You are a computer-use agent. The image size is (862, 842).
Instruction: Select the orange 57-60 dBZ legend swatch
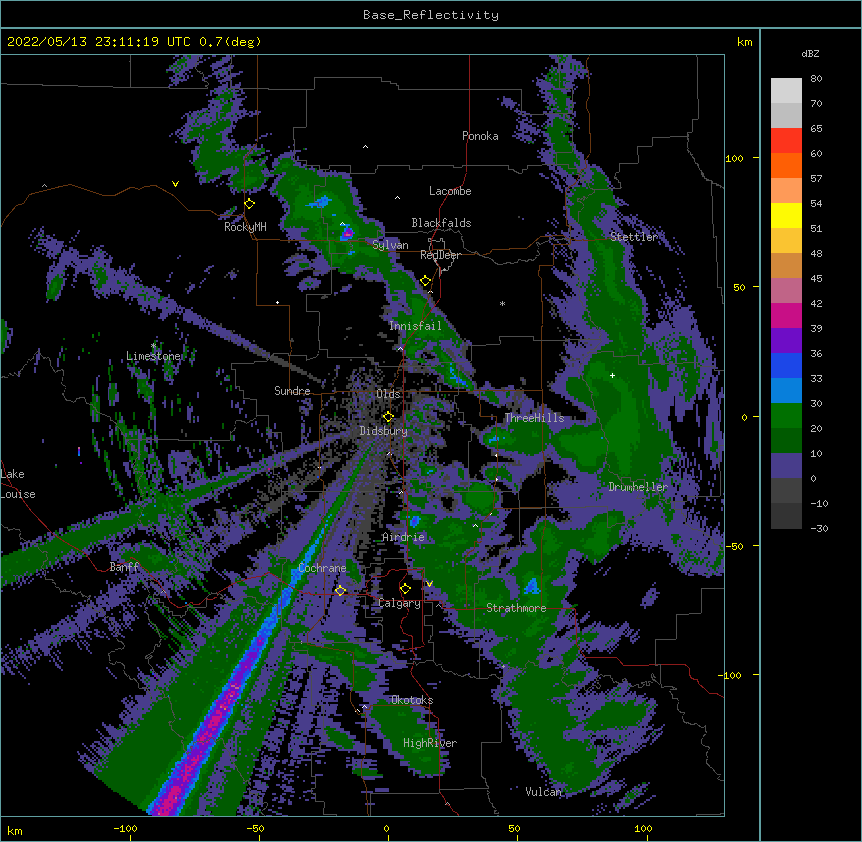click(786, 165)
